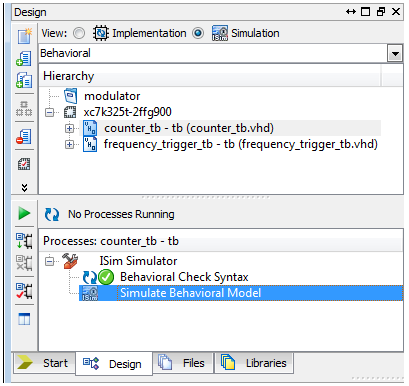Click the New Source icon

pyautogui.click(x=24, y=36)
